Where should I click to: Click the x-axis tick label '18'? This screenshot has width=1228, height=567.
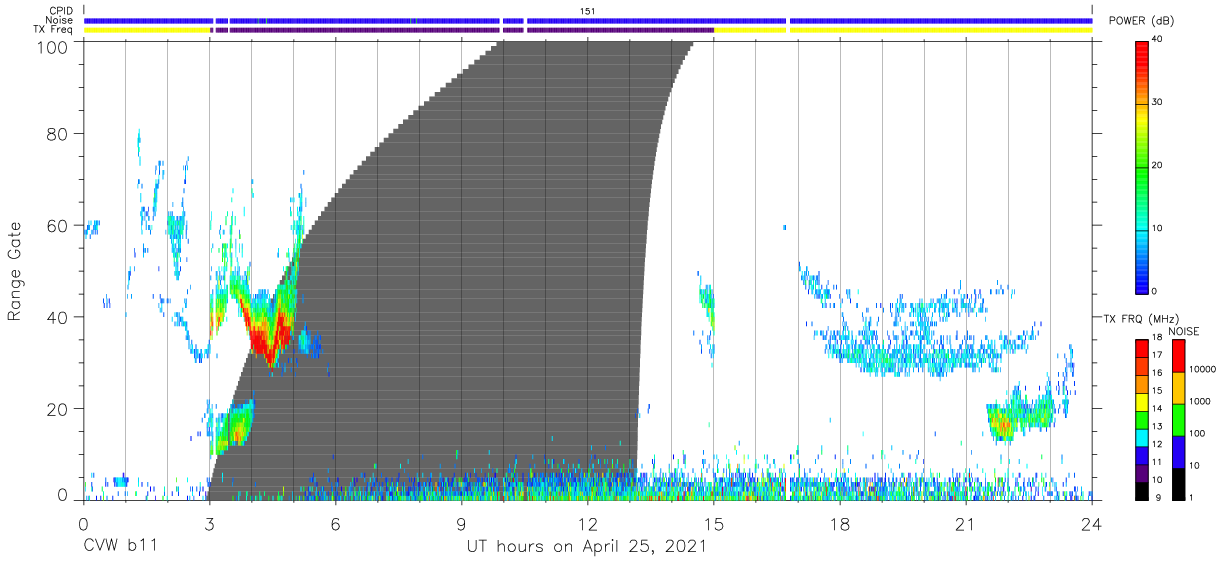[x=840, y=524]
